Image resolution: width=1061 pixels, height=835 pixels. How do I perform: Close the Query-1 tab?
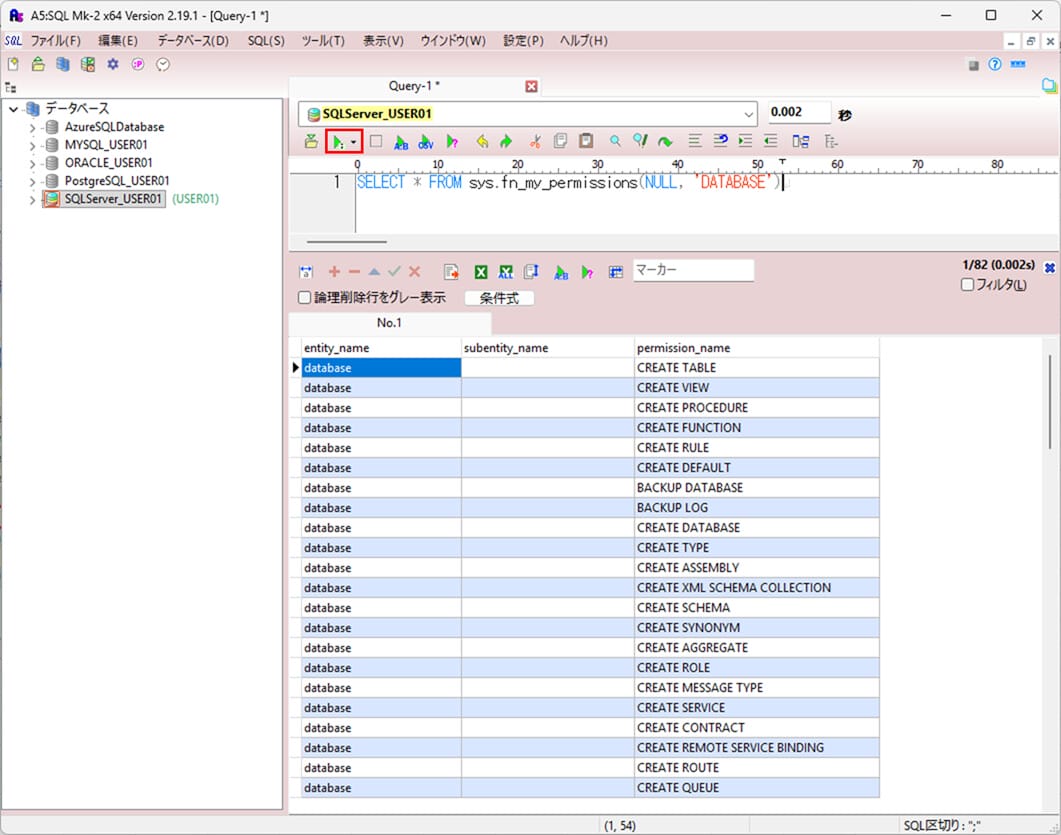531,86
